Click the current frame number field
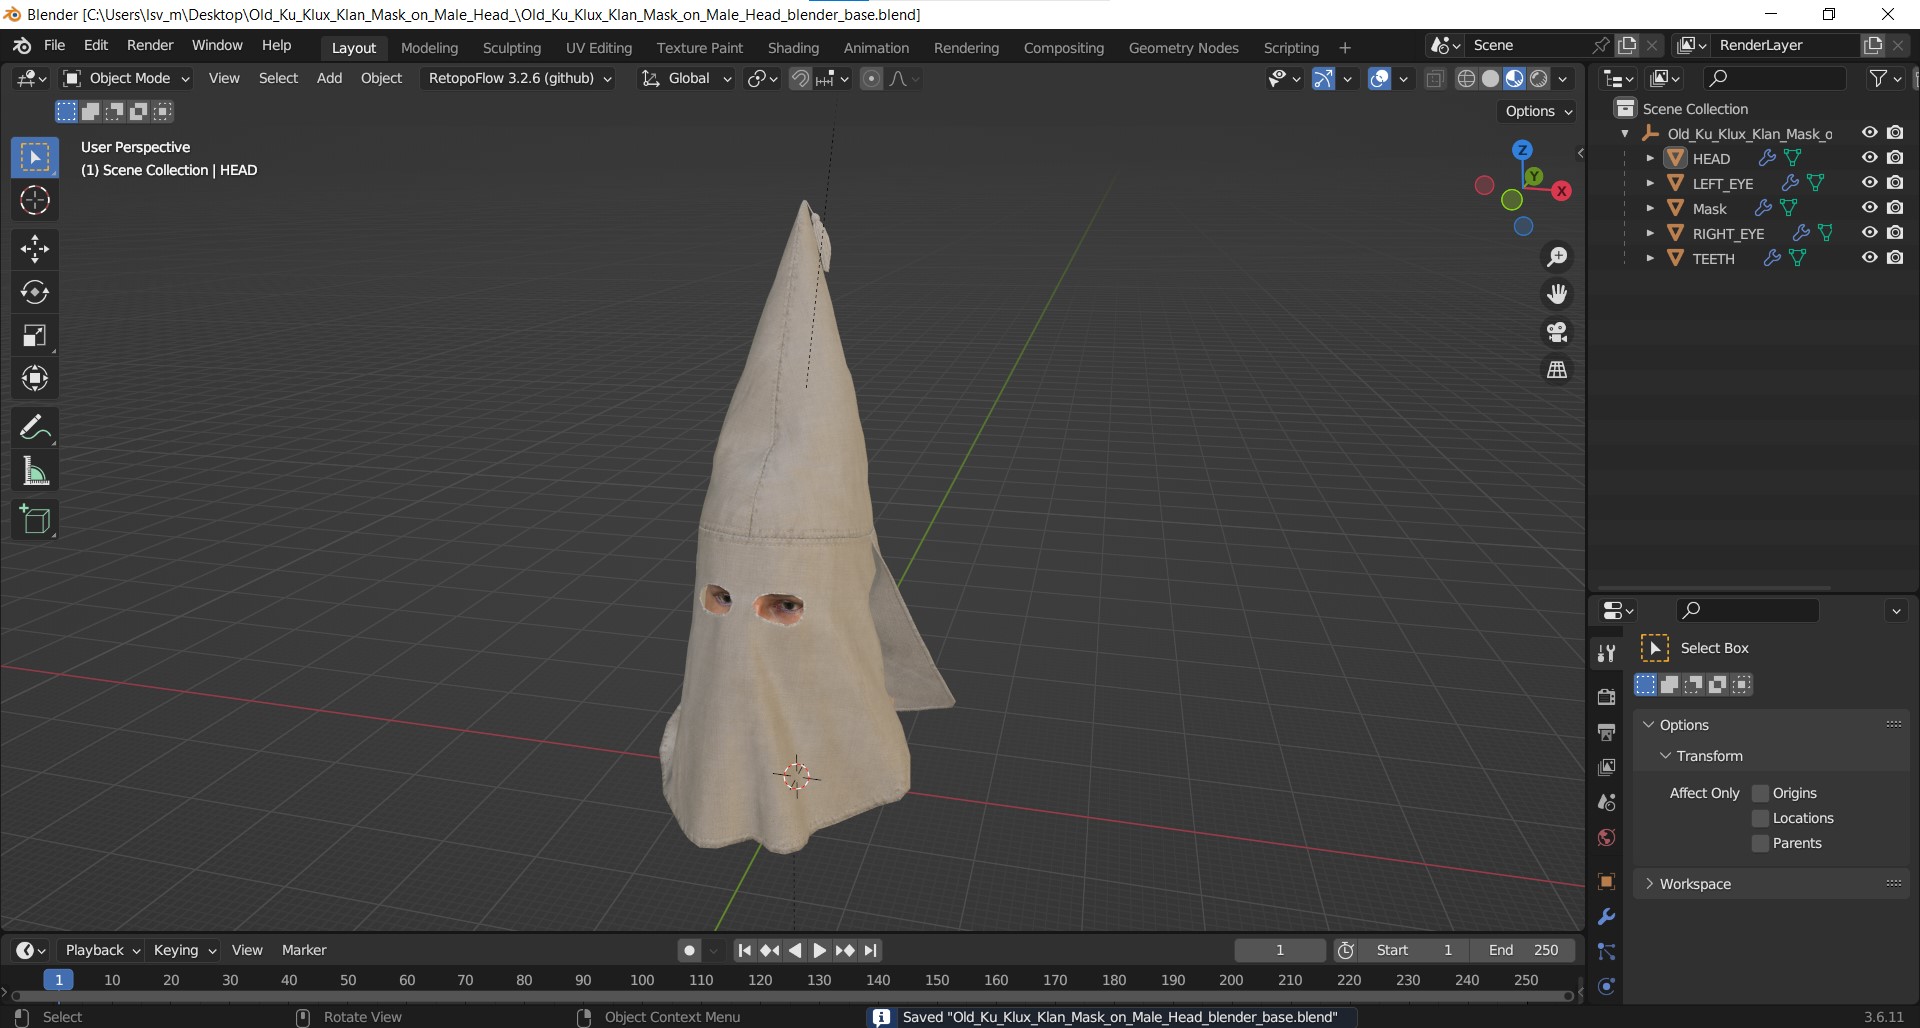The height and width of the screenshot is (1028, 1920). pyautogui.click(x=1280, y=950)
